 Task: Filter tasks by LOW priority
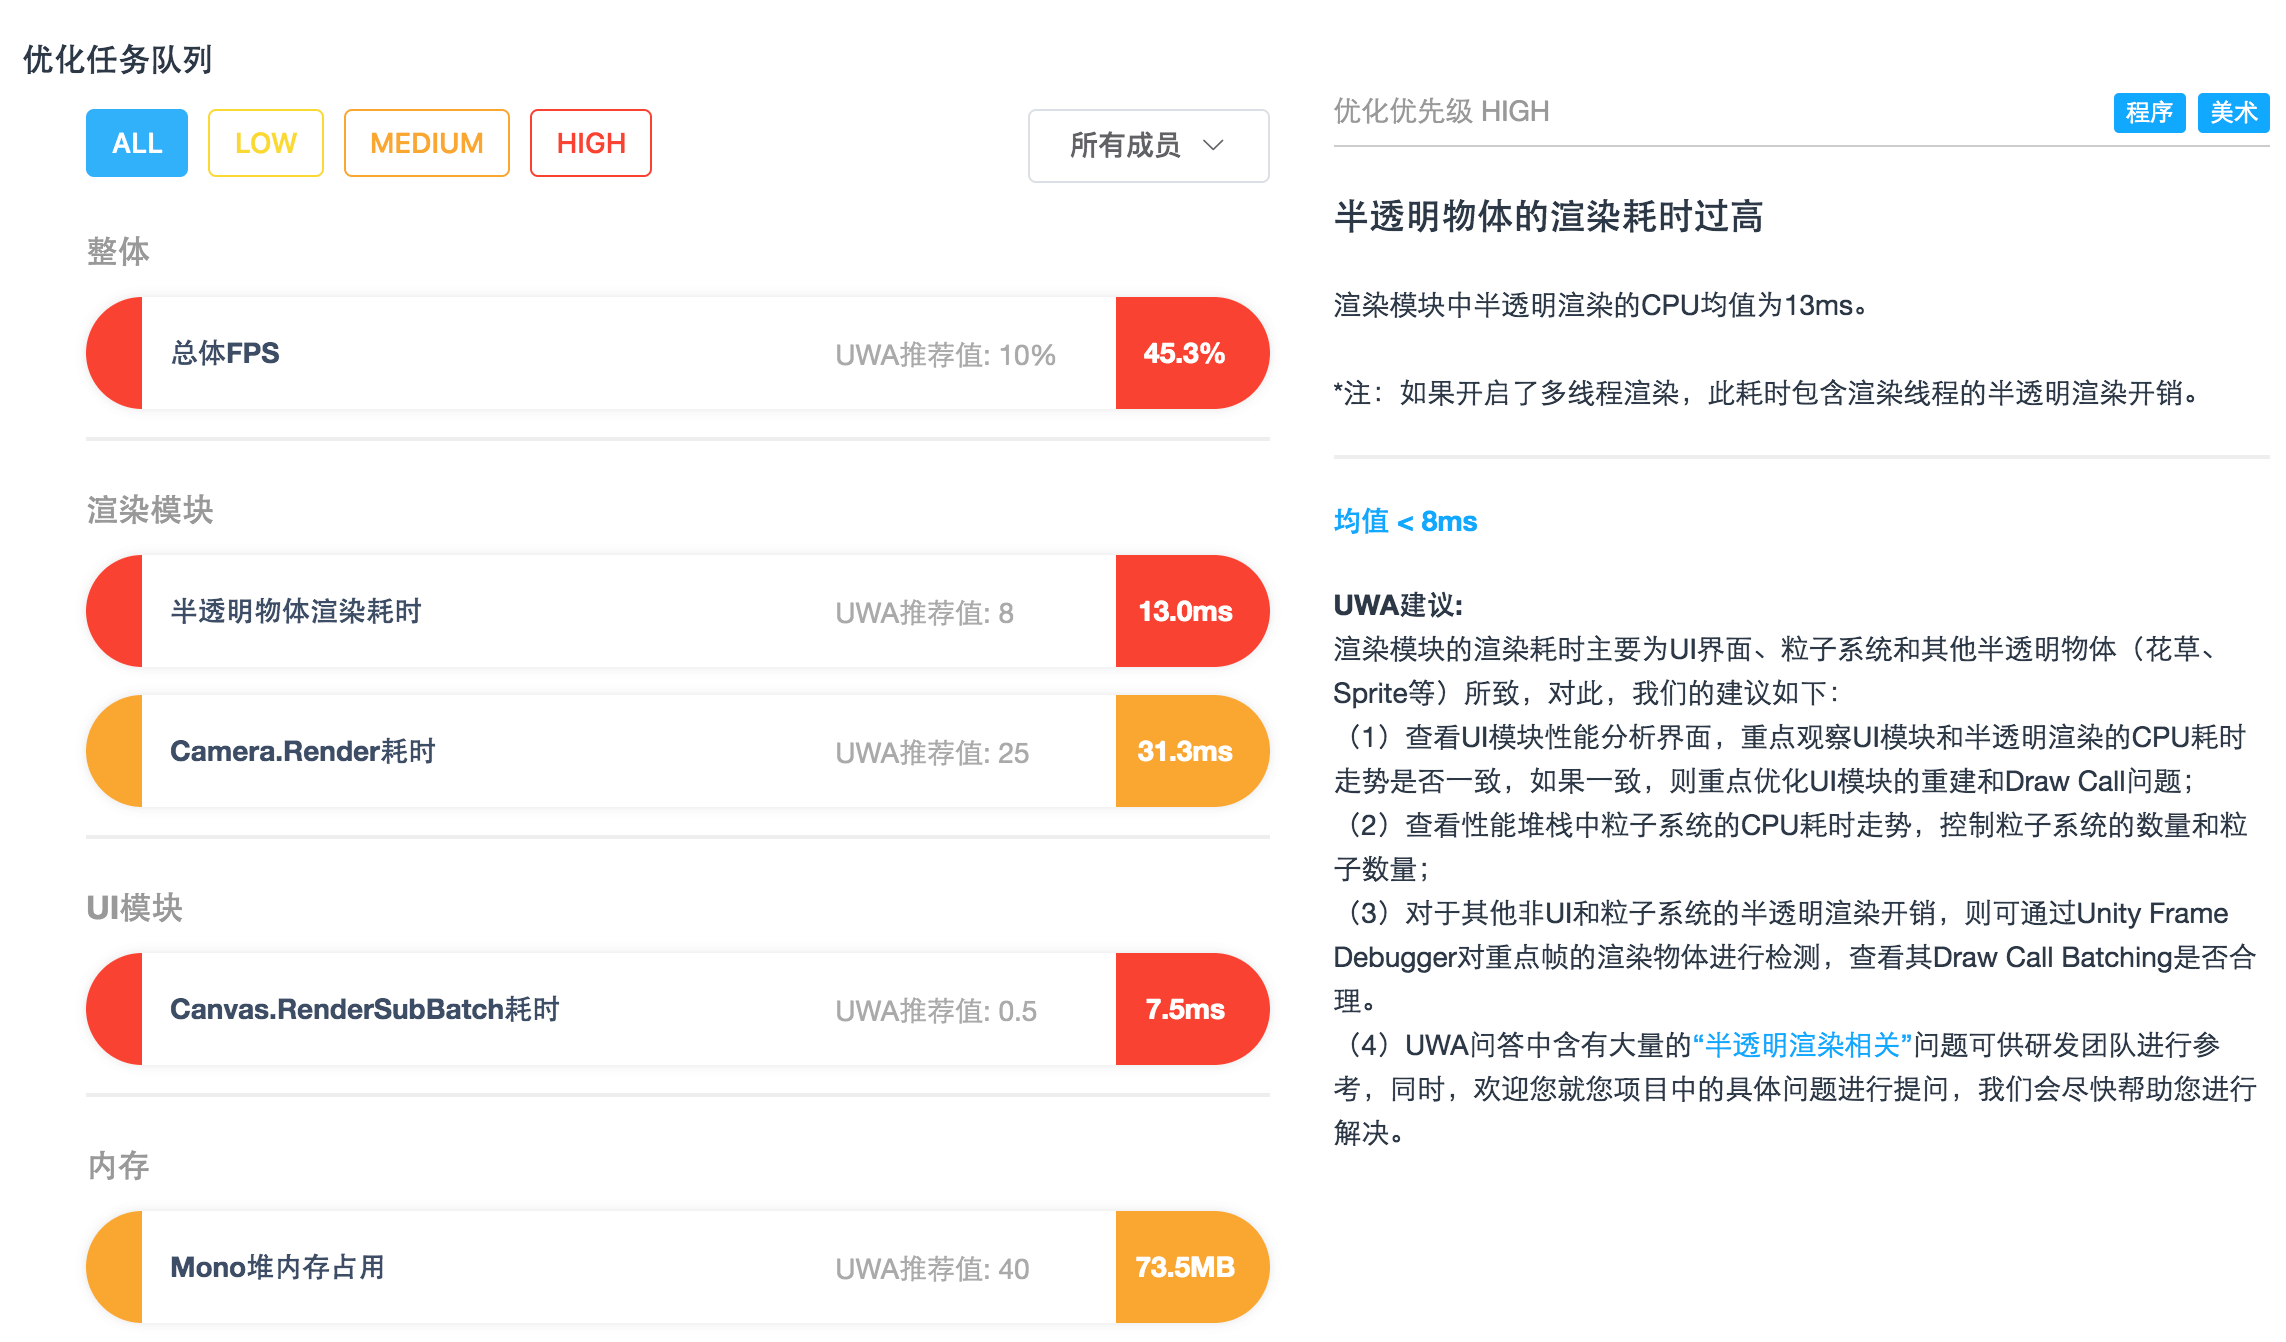(266, 143)
